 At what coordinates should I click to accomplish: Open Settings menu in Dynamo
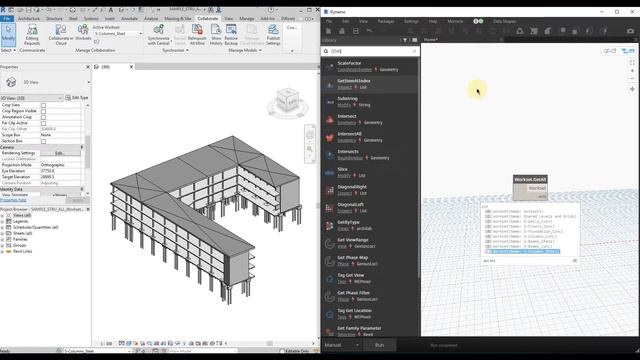coord(411,21)
